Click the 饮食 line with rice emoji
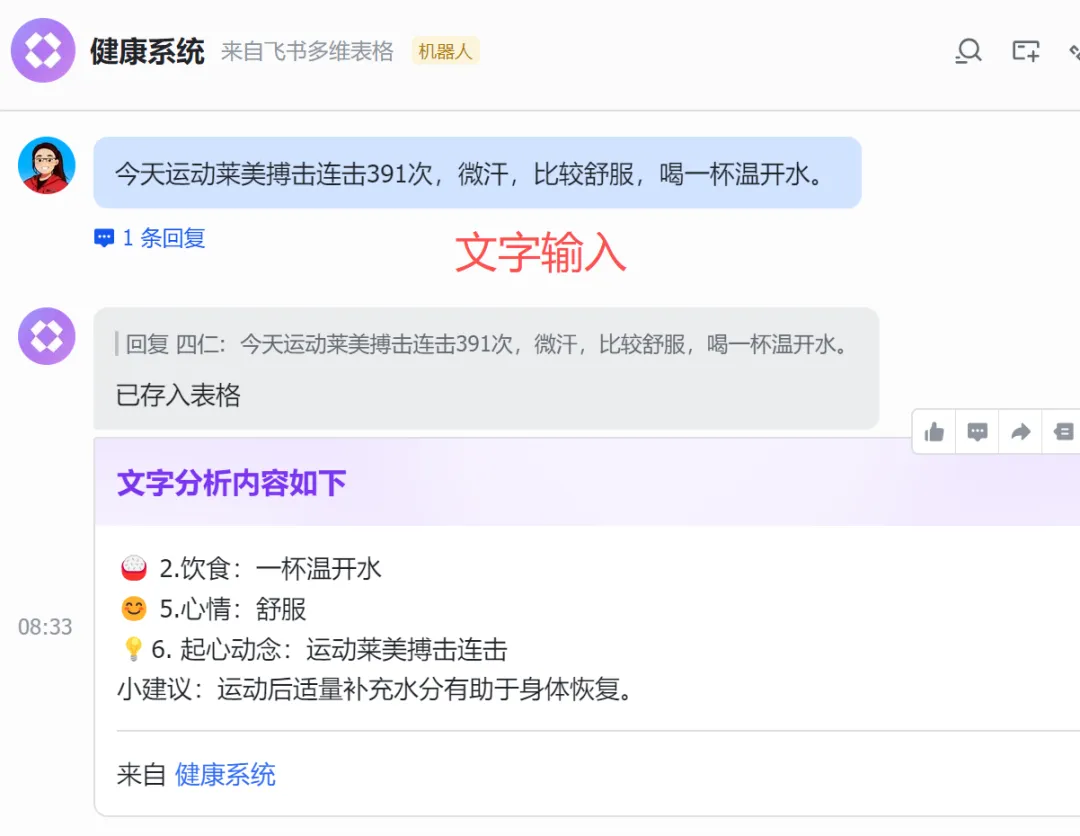 [x=251, y=569]
